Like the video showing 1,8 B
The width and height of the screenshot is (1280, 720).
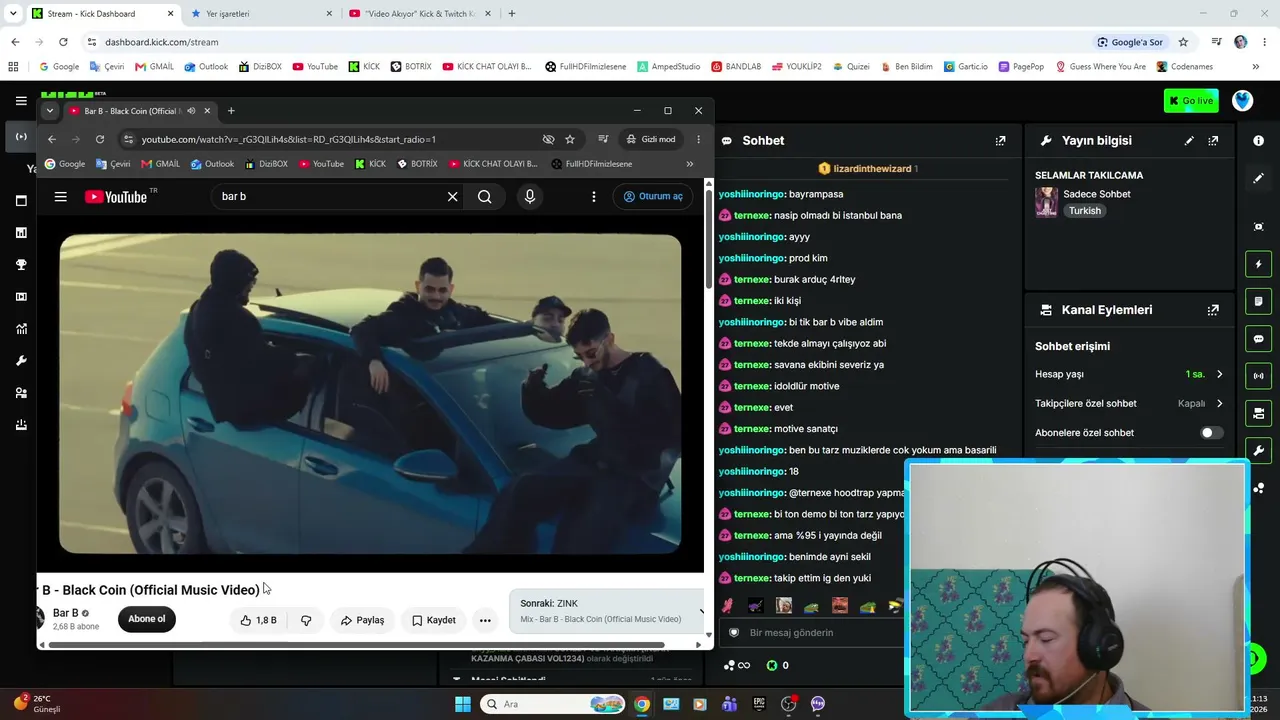[x=259, y=620]
